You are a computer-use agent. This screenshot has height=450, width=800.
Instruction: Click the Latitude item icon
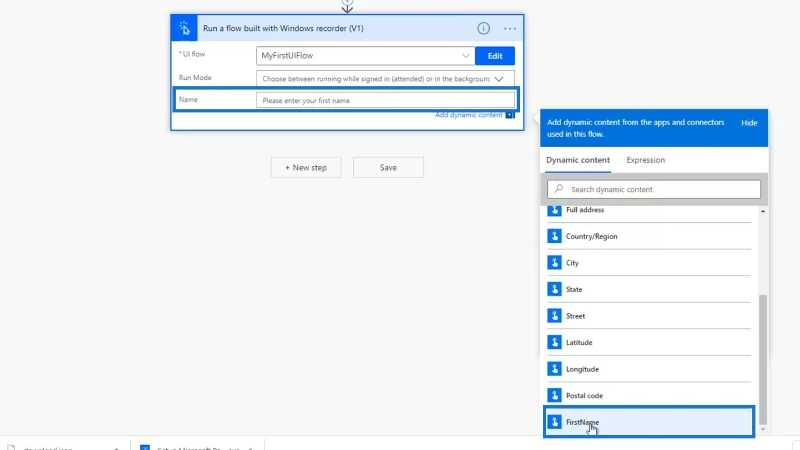[x=554, y=342]
